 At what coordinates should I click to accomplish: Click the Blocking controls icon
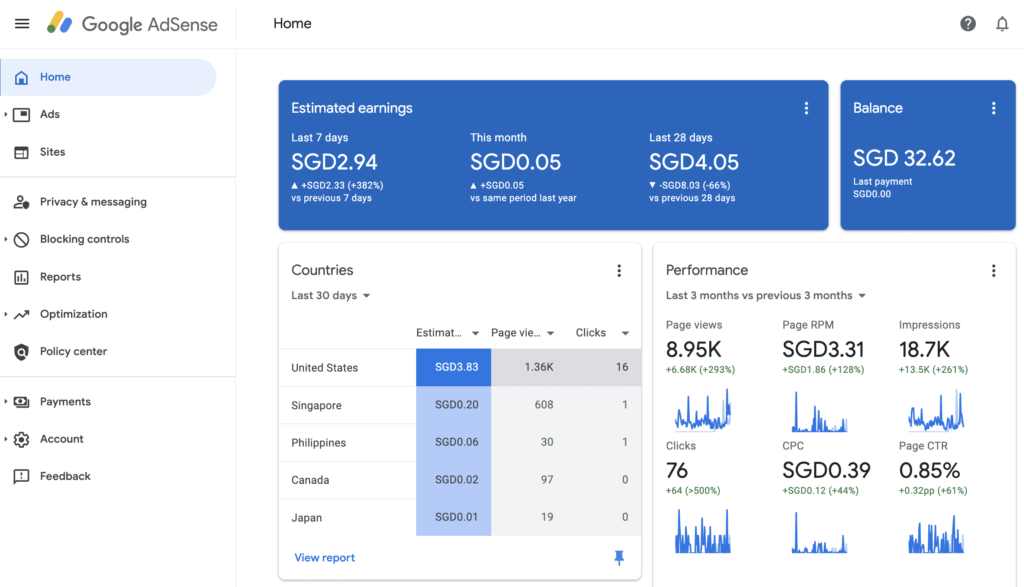[22, 240]
